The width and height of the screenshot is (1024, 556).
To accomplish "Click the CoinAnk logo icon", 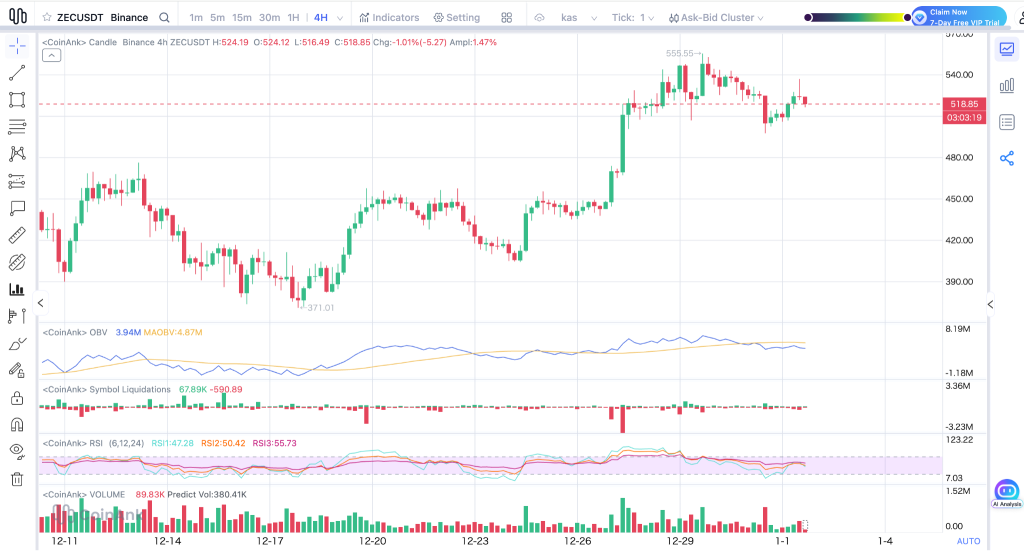I will (18, 16).
